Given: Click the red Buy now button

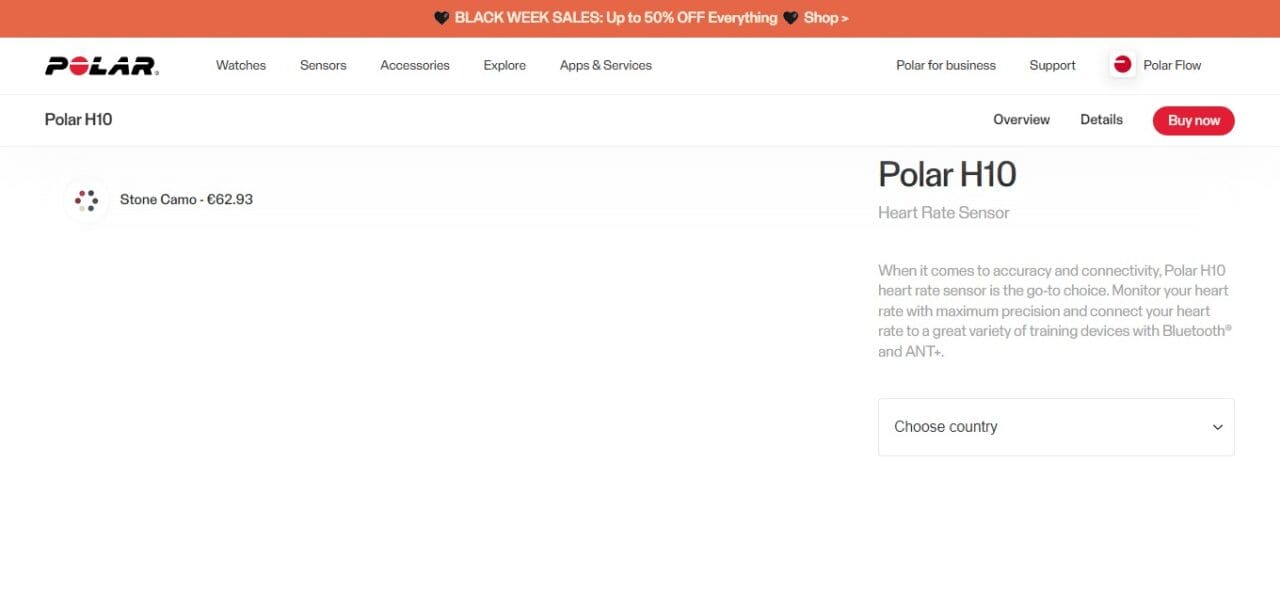Looking at the screenshot, I should coord(1194,120).
